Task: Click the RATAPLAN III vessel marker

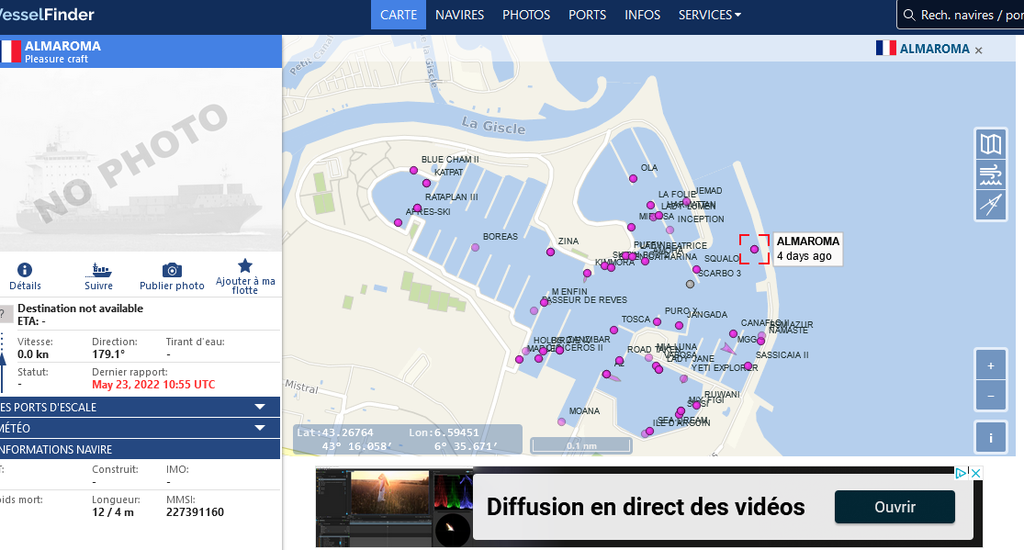Action: (x=417, y=208)
